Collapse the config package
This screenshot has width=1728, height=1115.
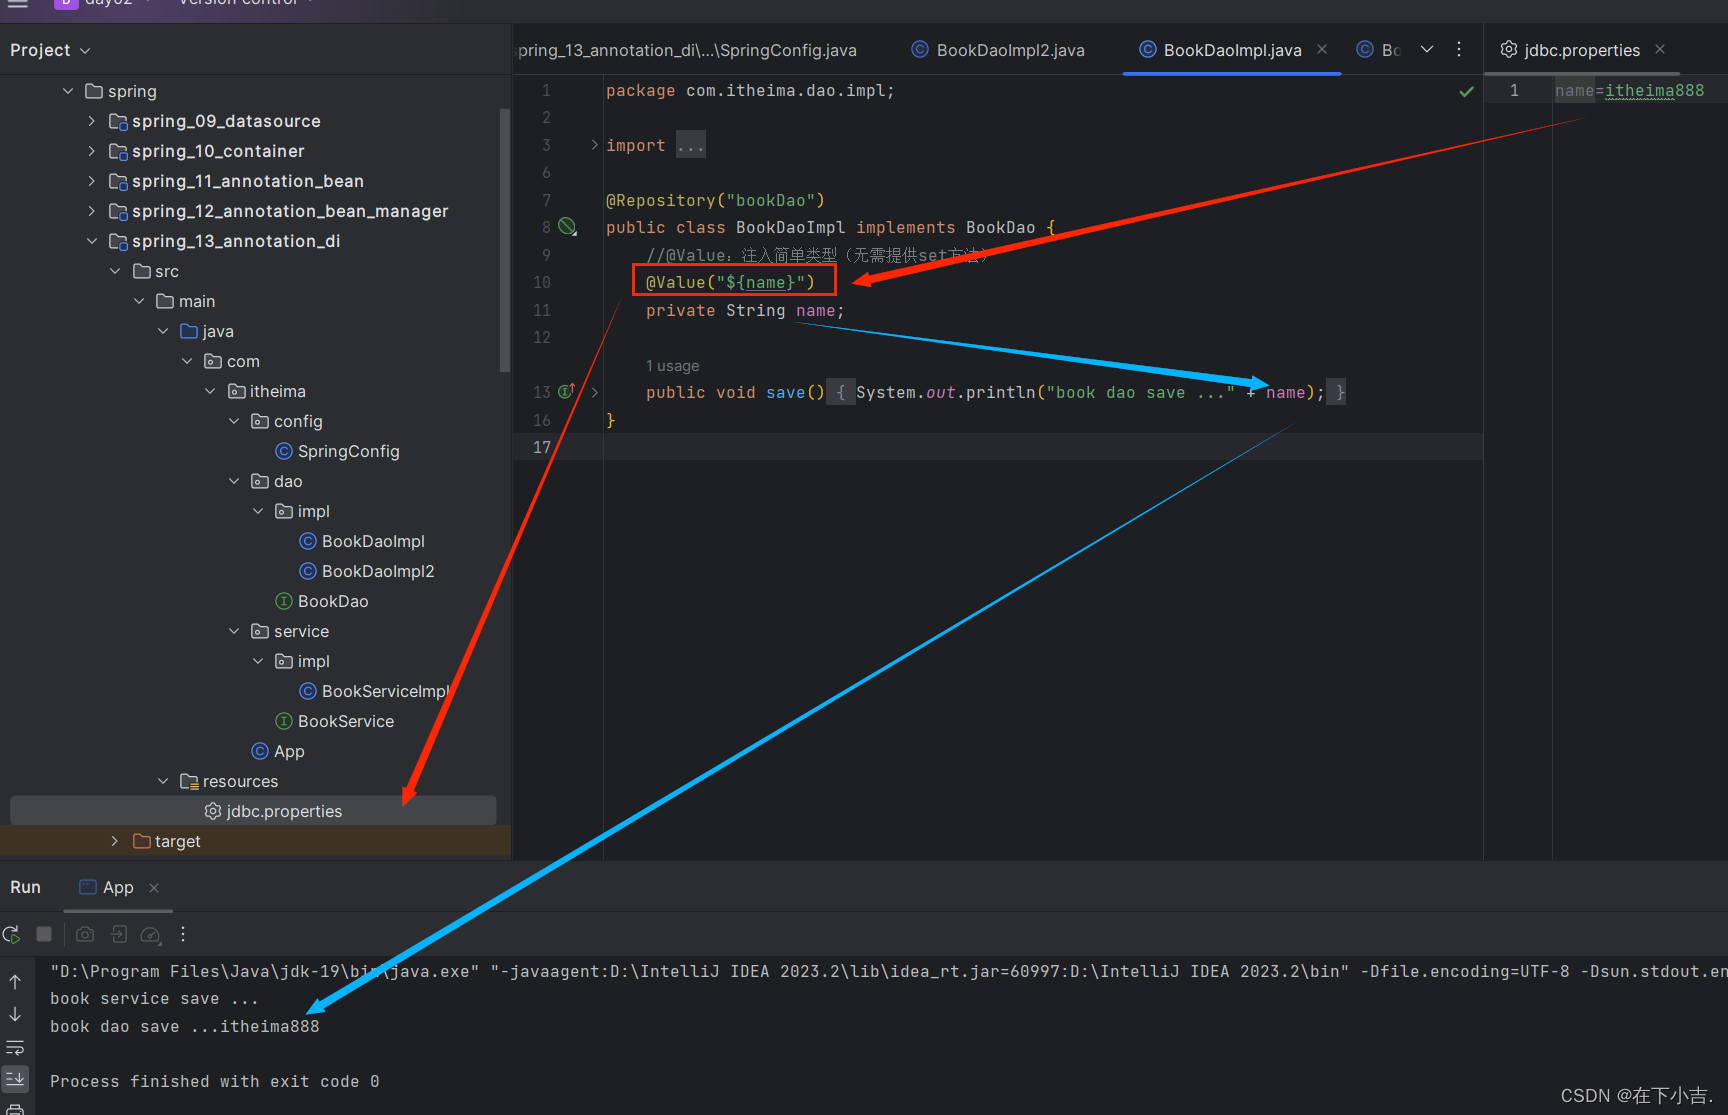[234, 421]
